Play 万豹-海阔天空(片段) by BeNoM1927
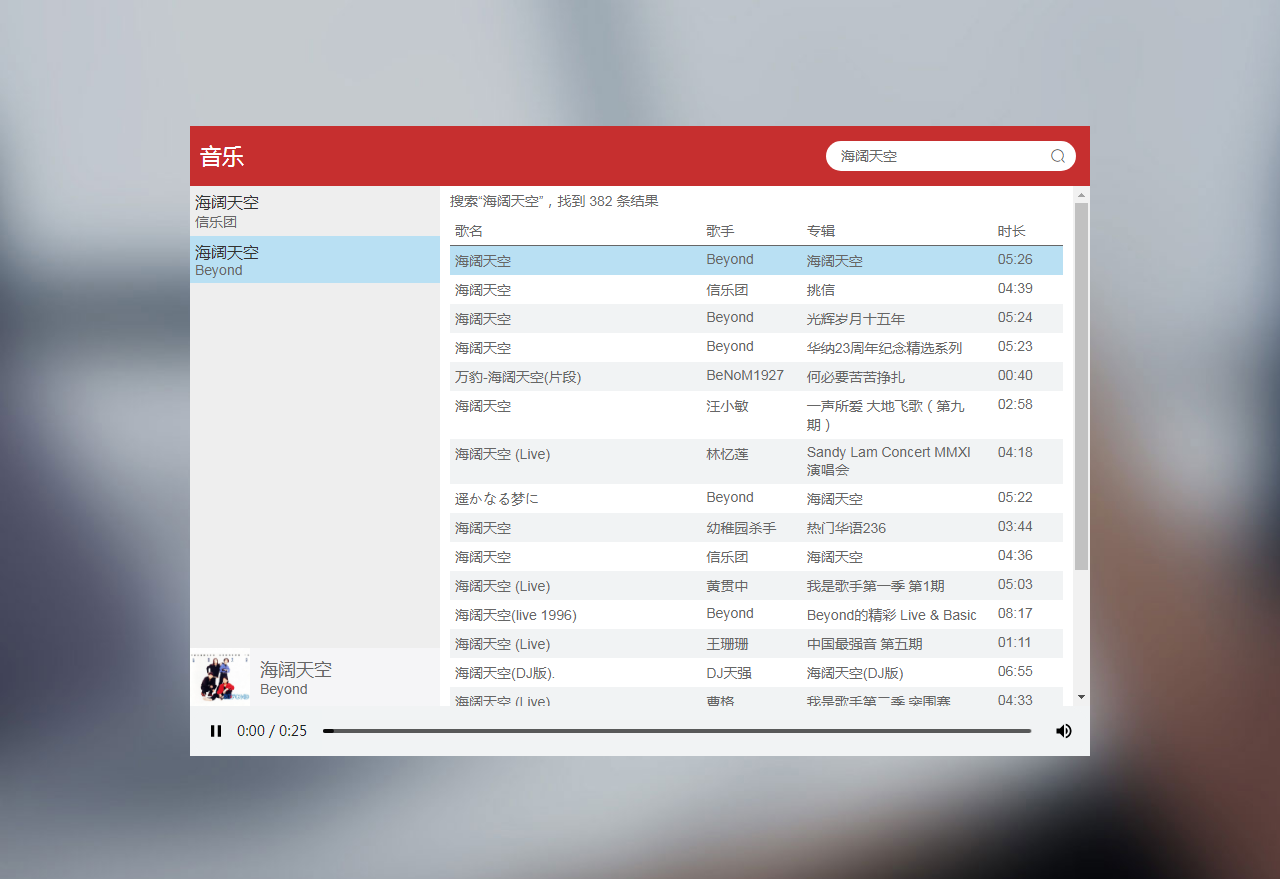 click(x=518, y=377)
